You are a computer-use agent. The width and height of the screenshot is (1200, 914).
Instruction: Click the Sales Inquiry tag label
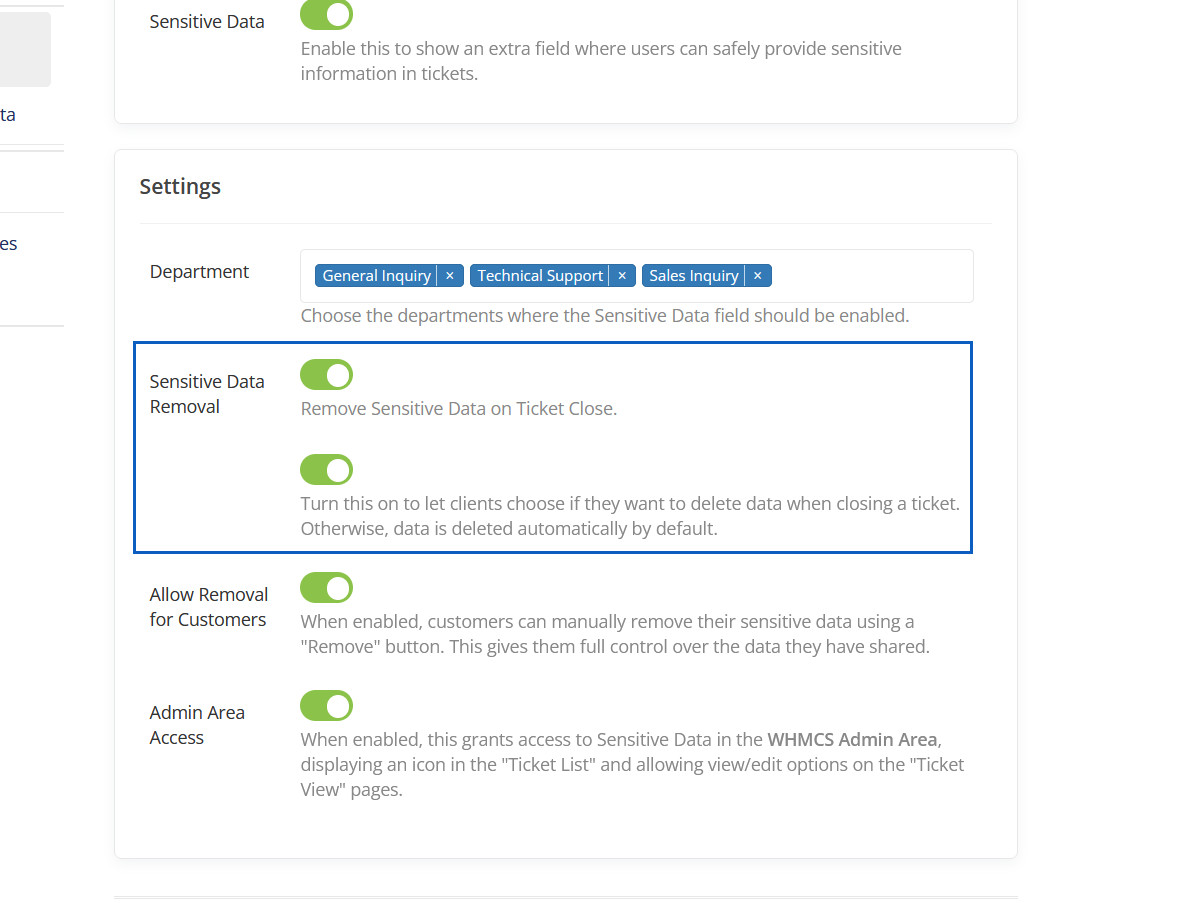(x=693, y=276)
